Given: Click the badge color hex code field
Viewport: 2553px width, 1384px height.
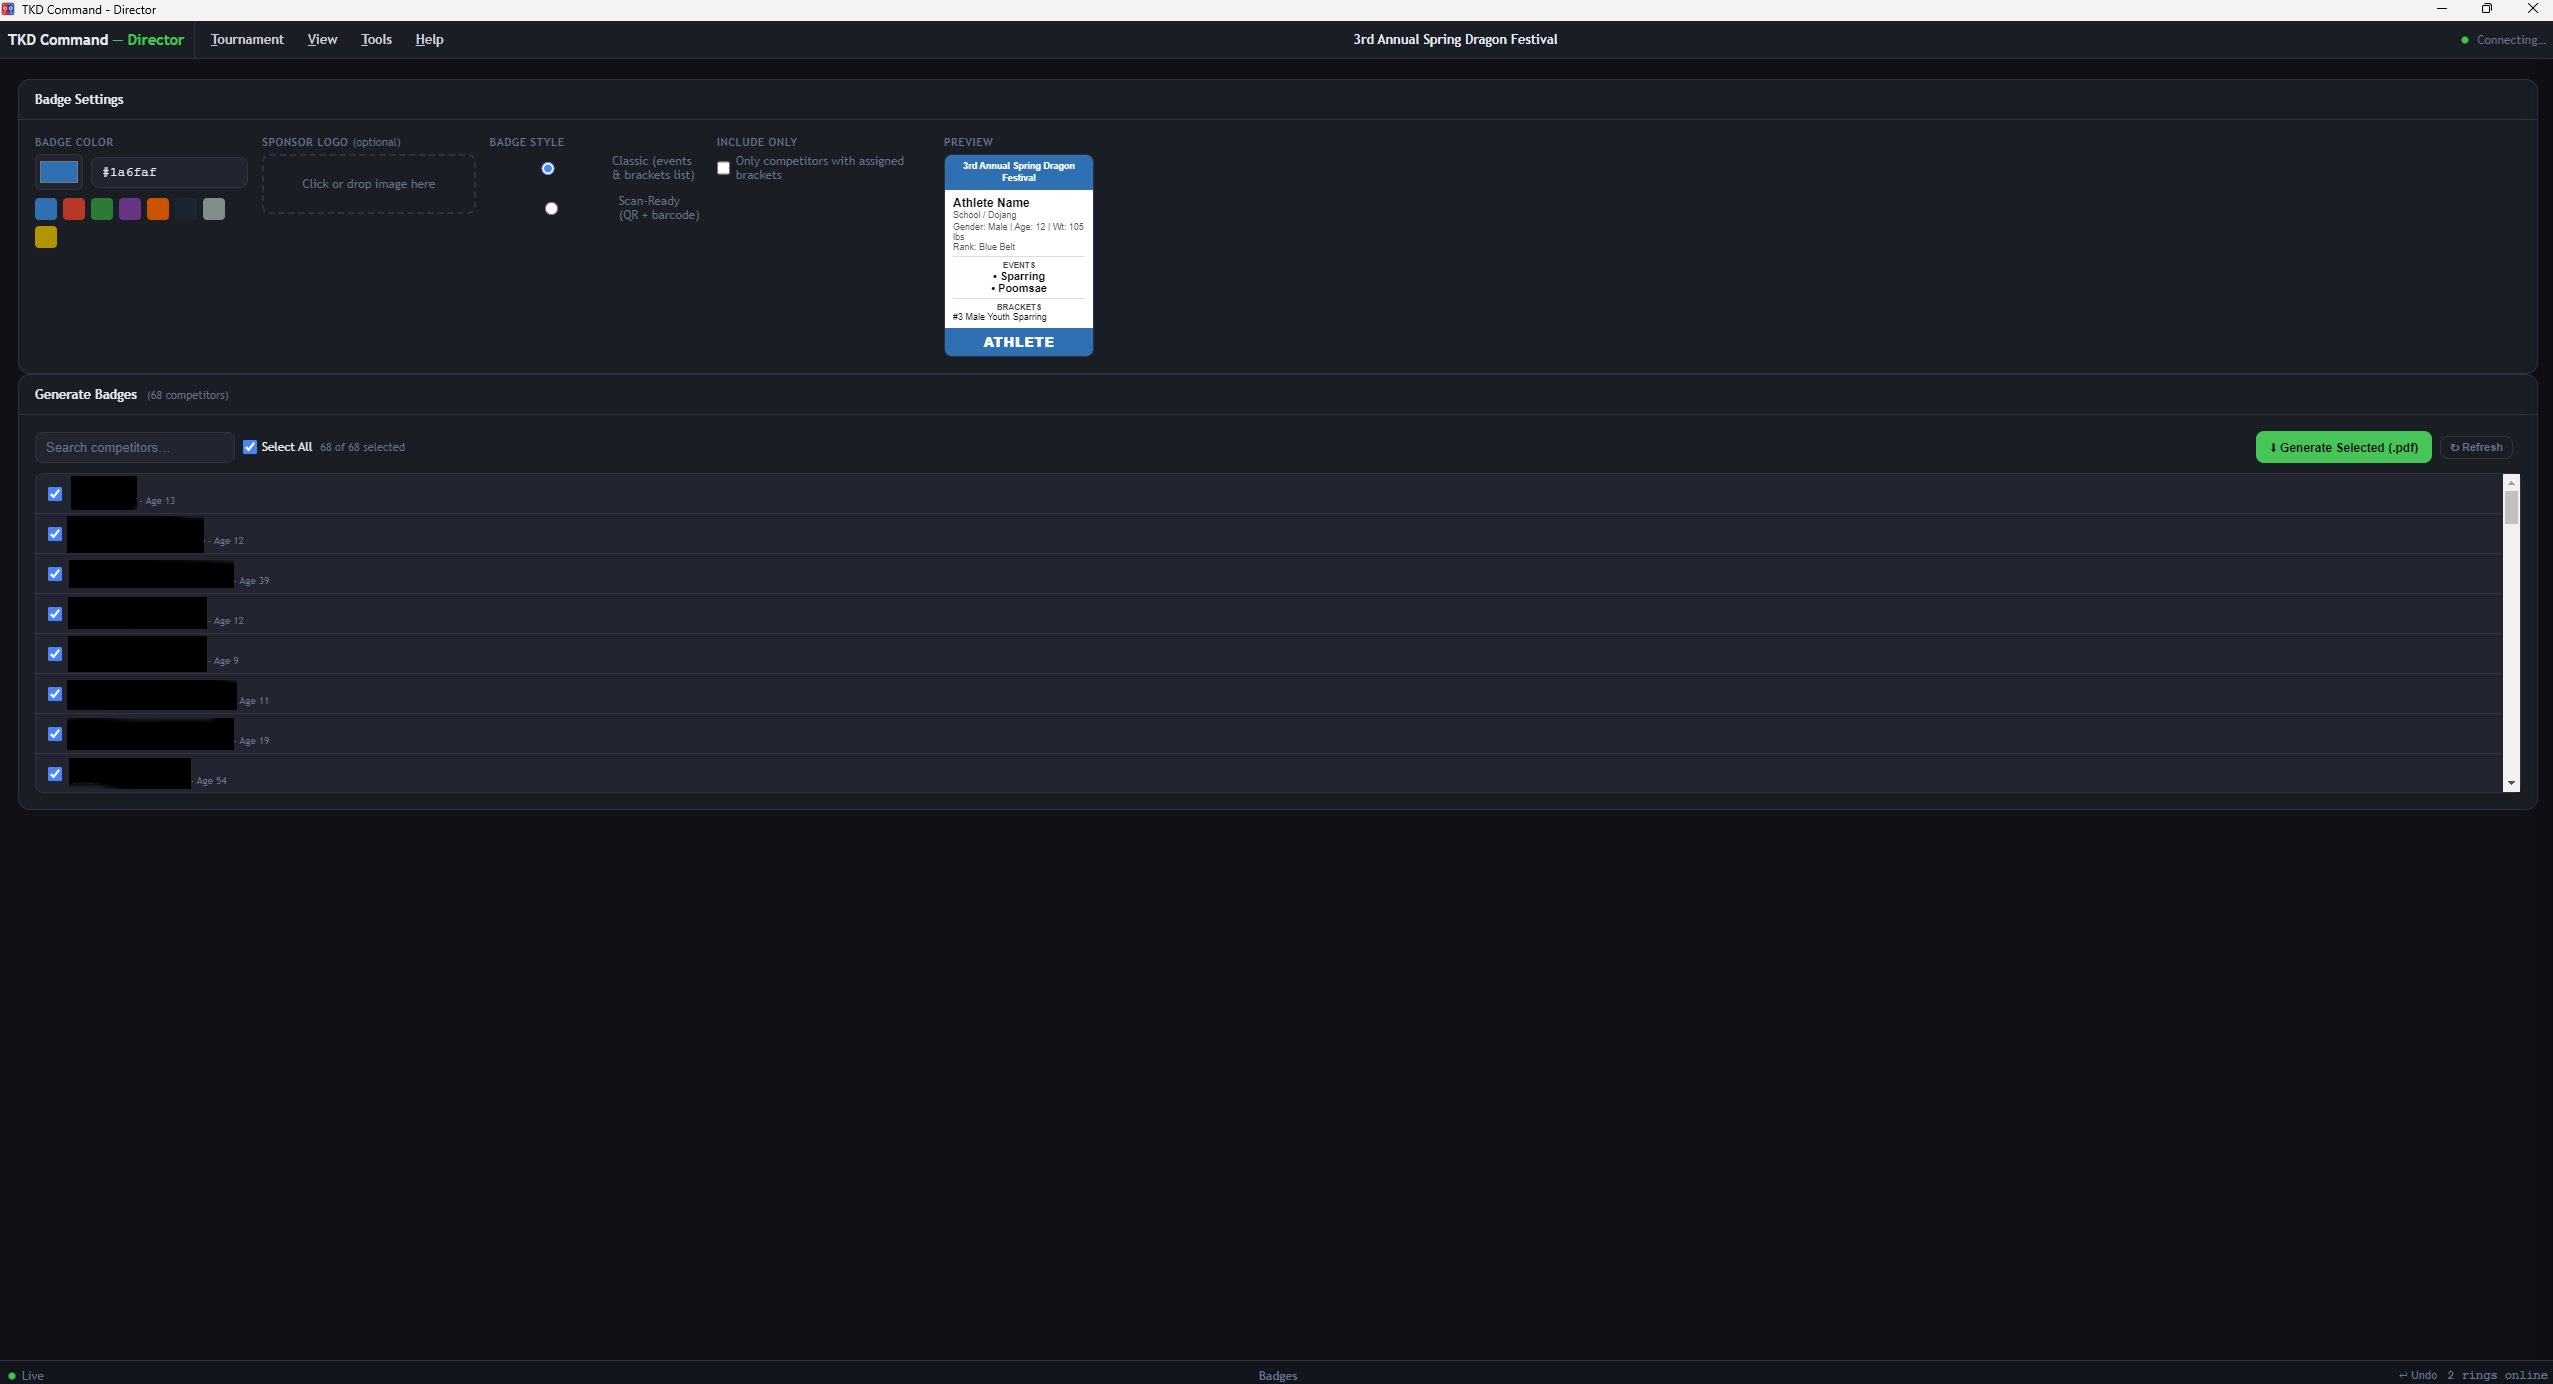Looking at the screenshot, I should [169, 172].
